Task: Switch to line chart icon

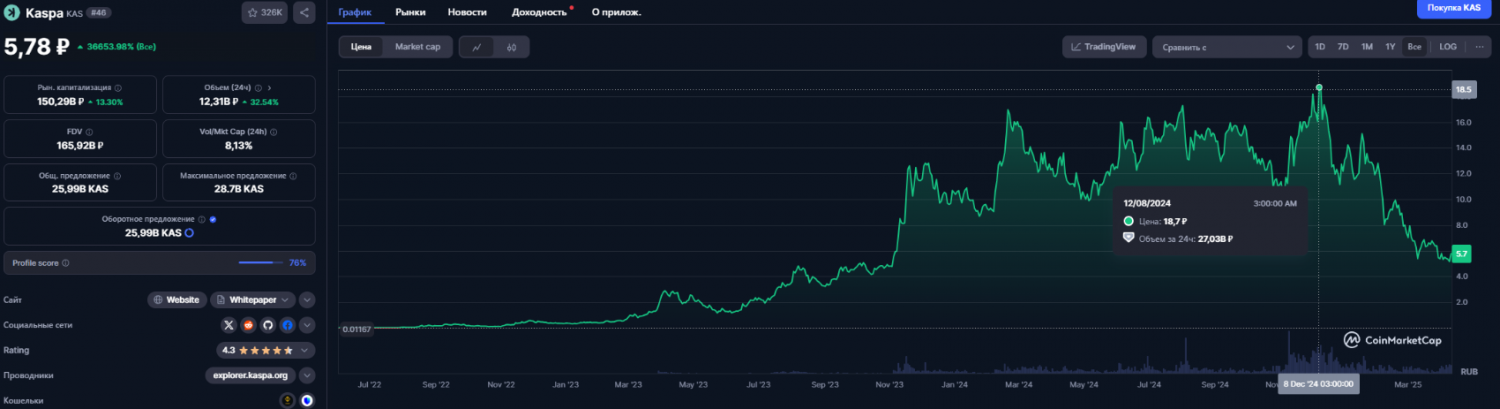Action: [x=477, y=47]
